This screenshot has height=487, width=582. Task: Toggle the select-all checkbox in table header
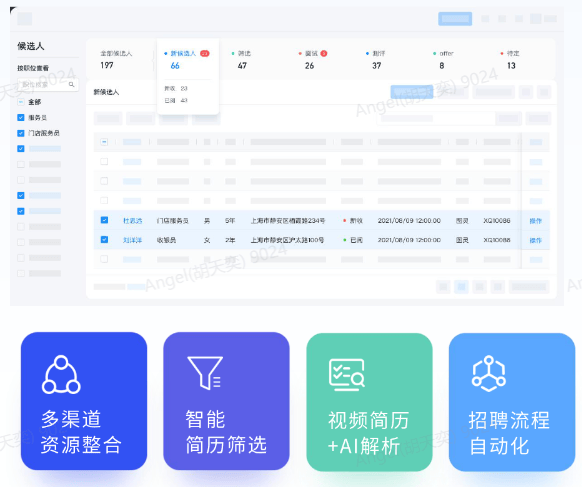coord(104,142)
